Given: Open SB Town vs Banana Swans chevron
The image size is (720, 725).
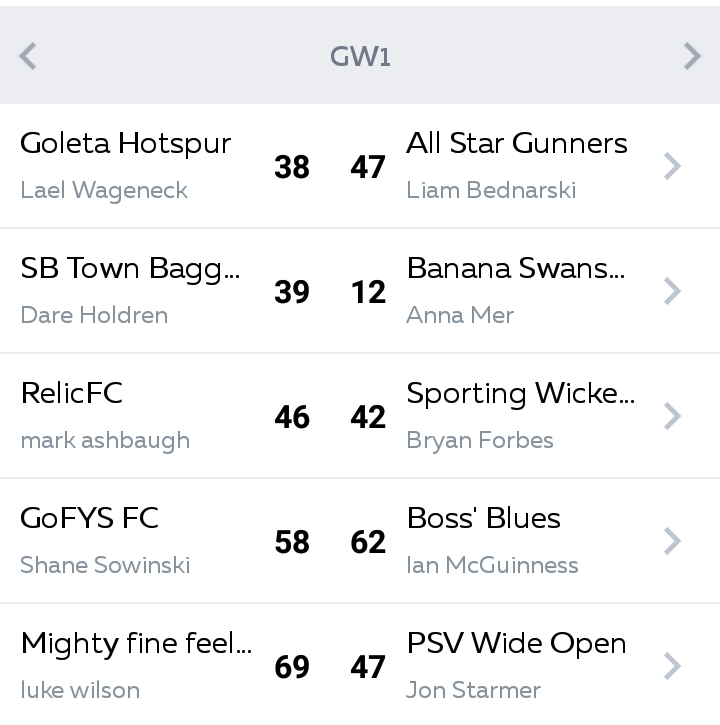Looking at the screenshot, I should pyautogui.click(x=672, y=291).
